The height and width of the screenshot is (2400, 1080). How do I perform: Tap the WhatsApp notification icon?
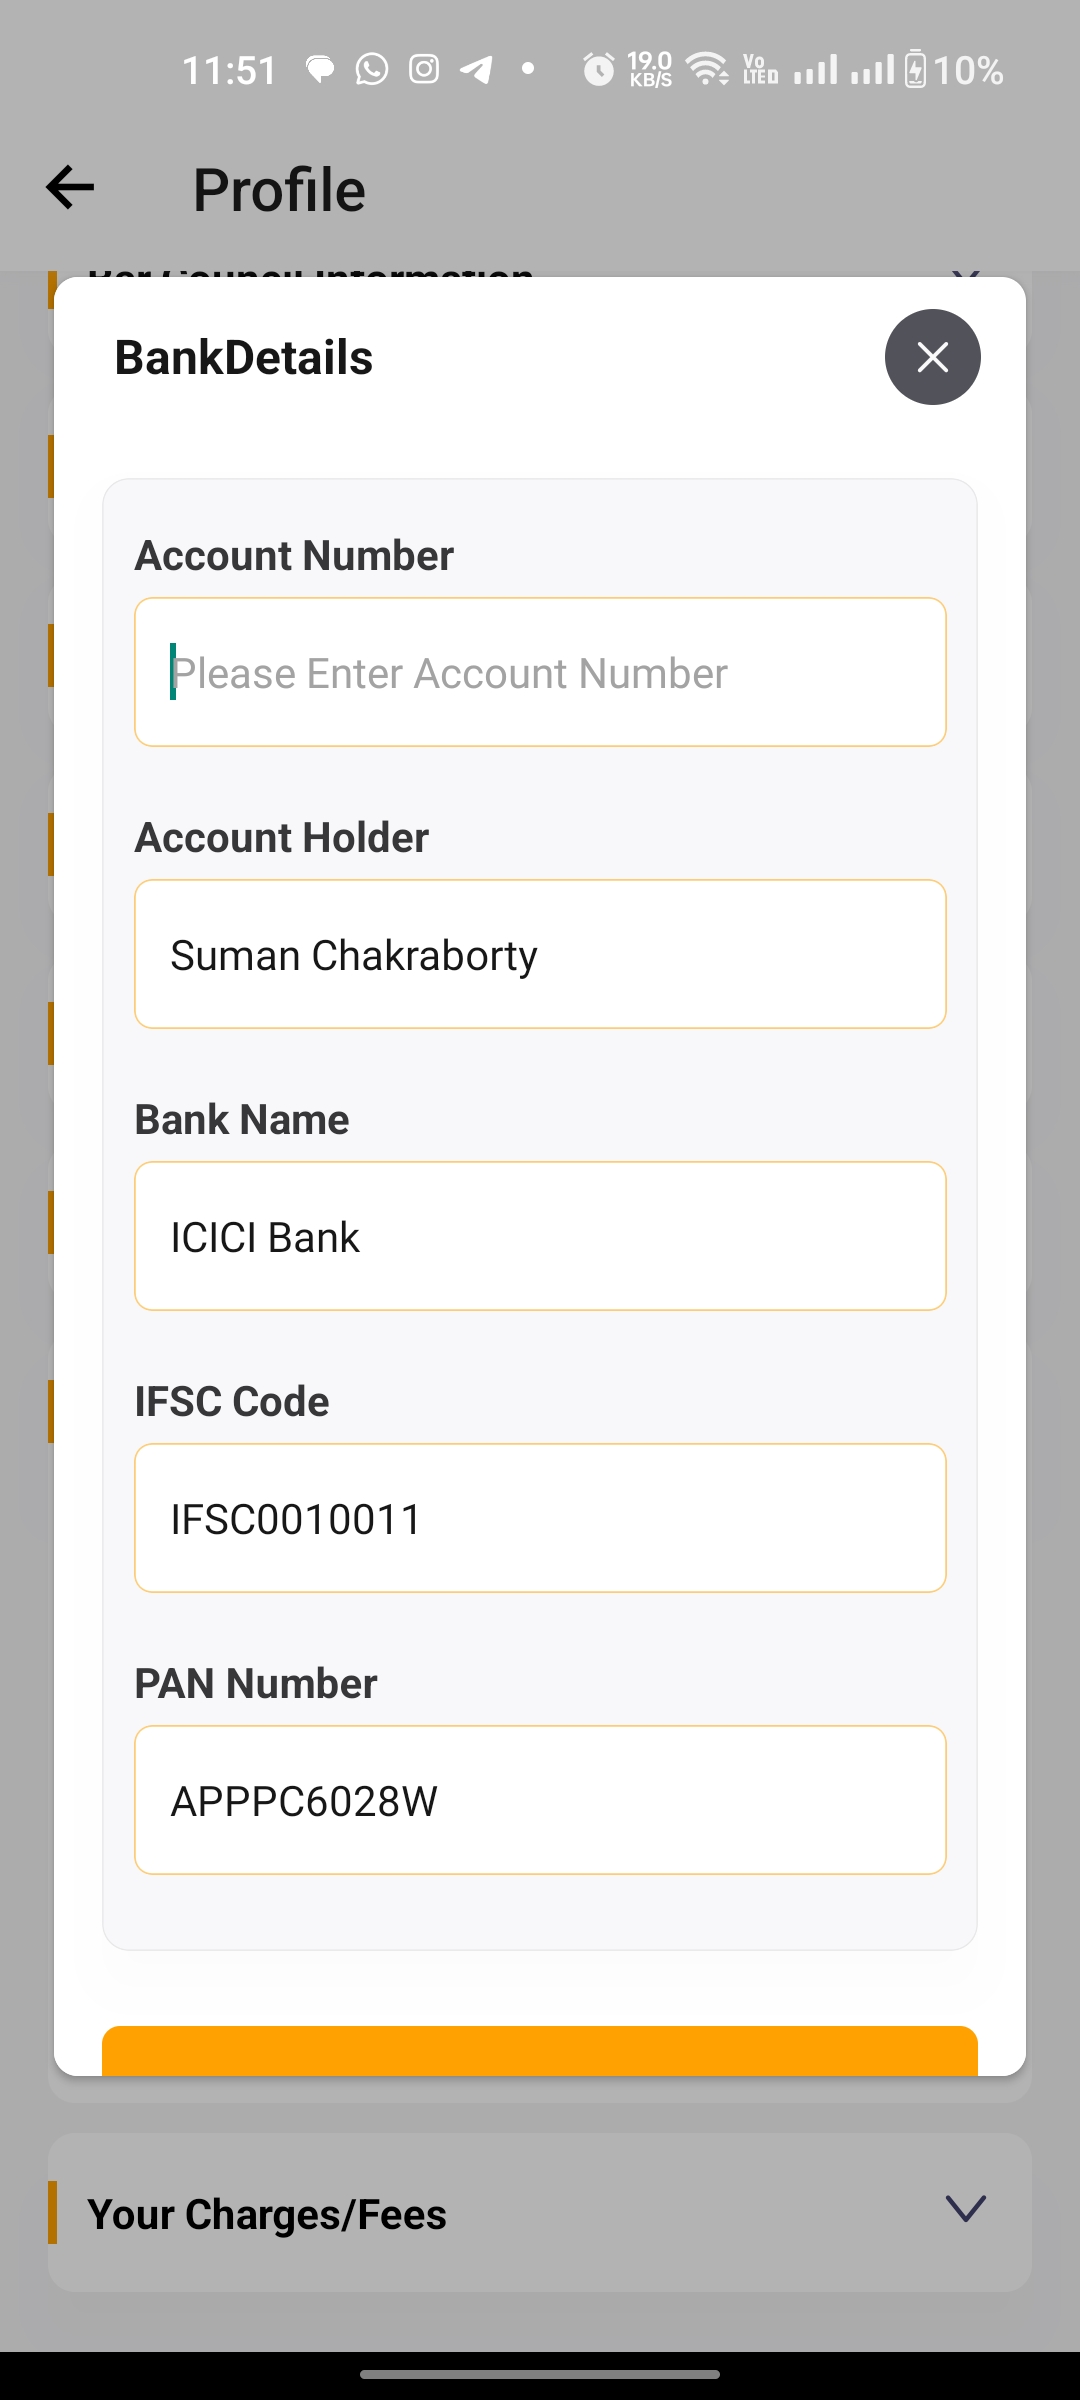(372, 70)
